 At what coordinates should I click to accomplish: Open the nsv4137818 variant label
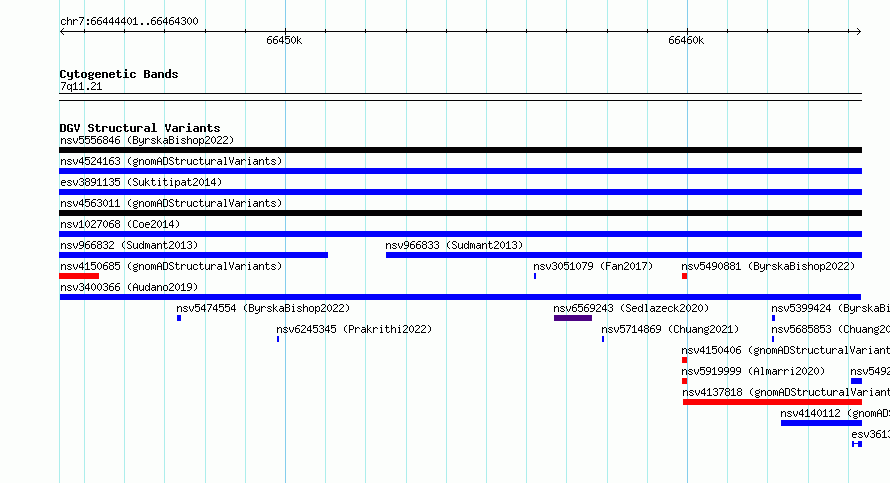786,392
